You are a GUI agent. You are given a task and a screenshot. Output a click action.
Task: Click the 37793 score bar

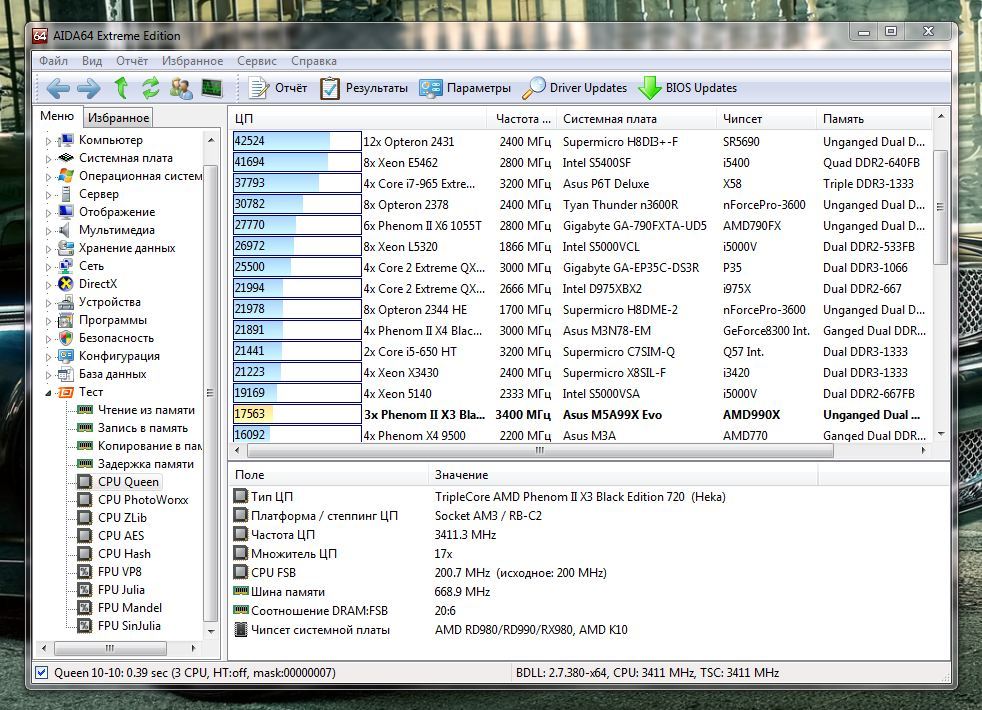pyautogui.click(x=297, y=183)
